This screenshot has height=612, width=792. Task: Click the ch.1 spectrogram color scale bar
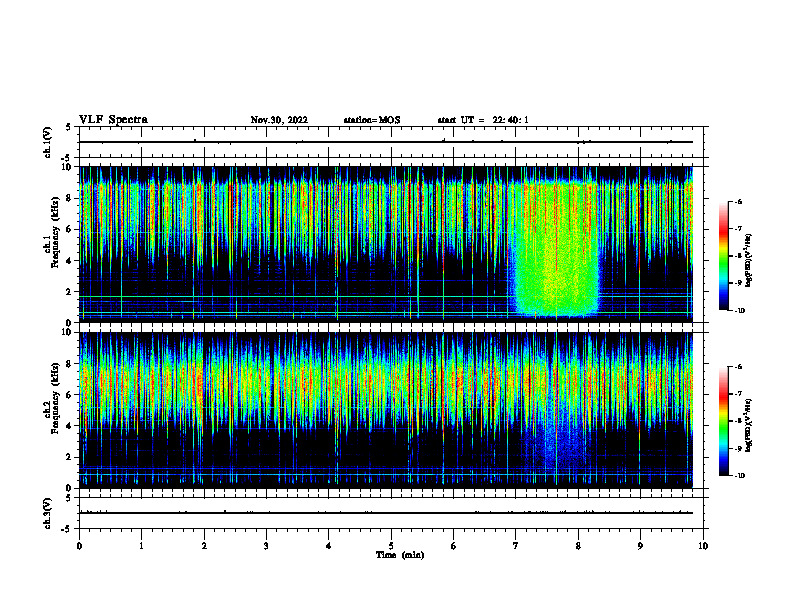click(x=723, y=256)
